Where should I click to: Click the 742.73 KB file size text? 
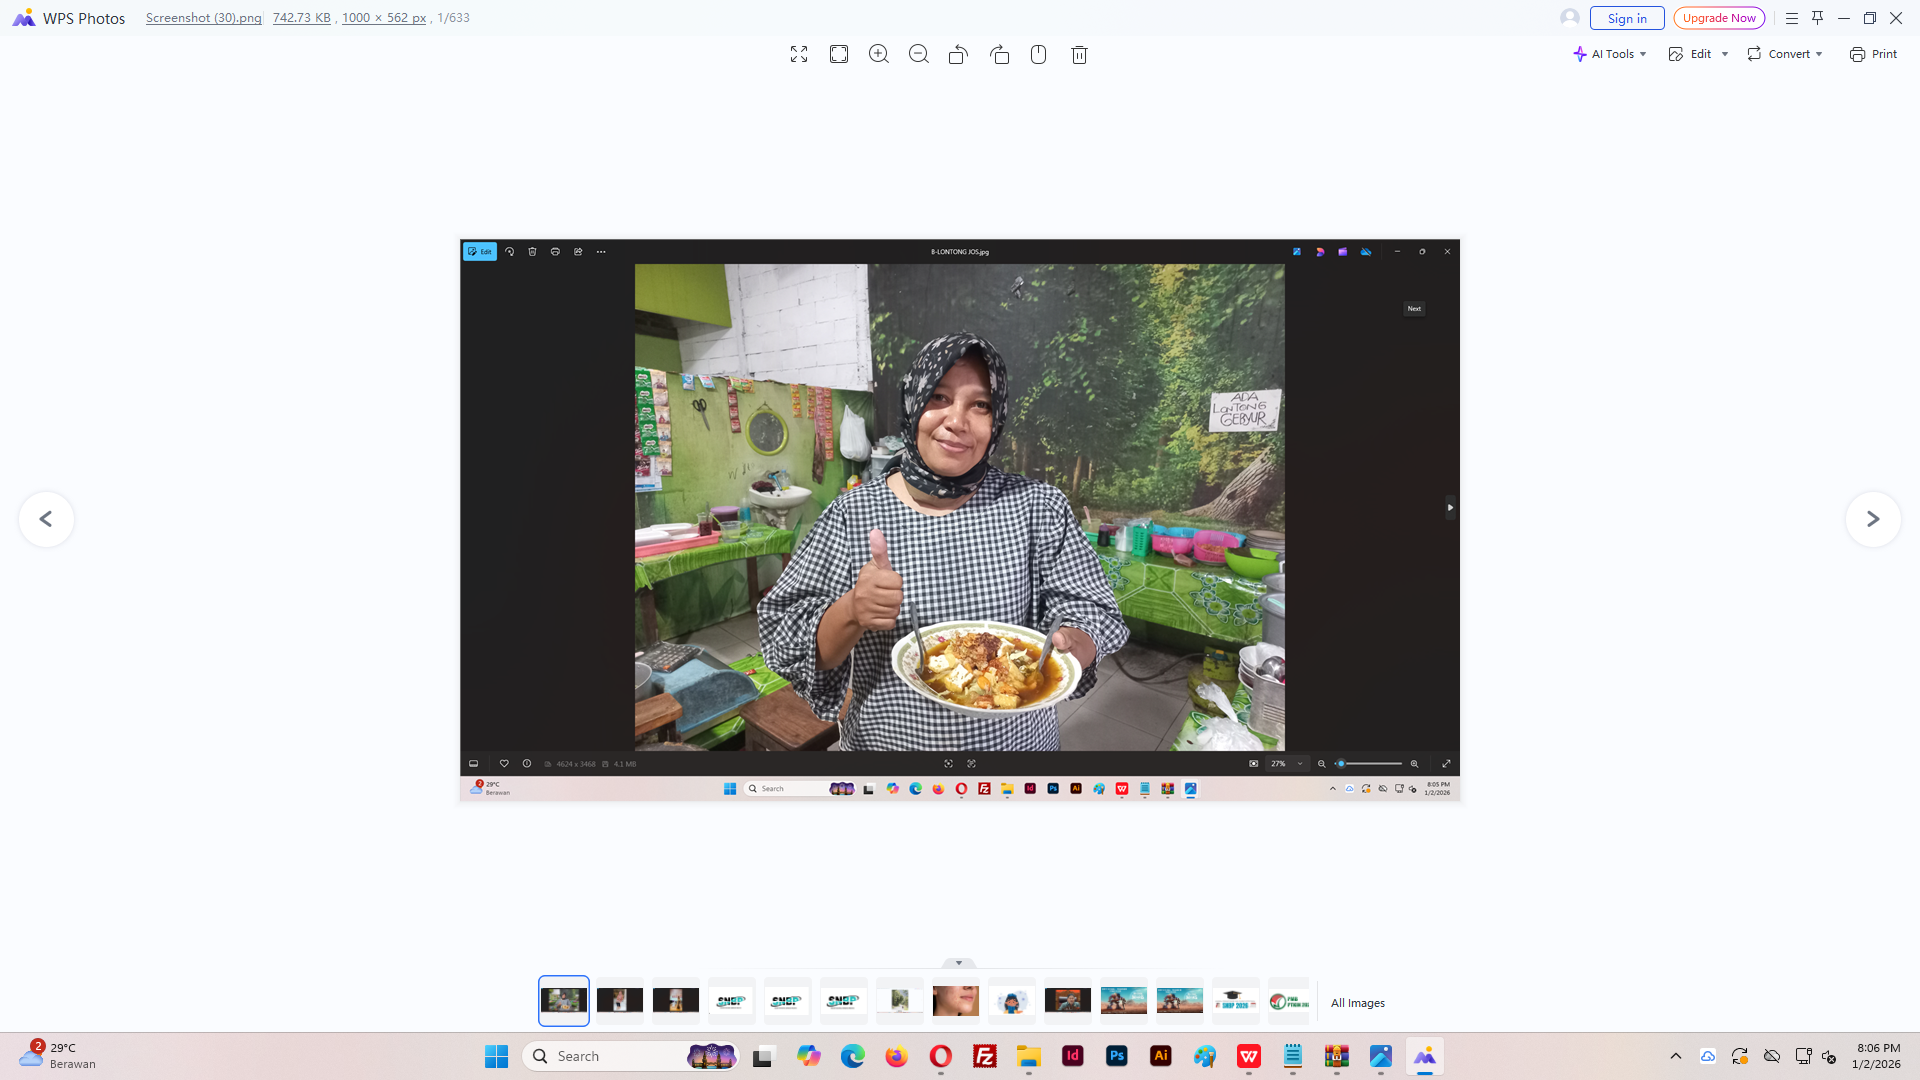302,18
